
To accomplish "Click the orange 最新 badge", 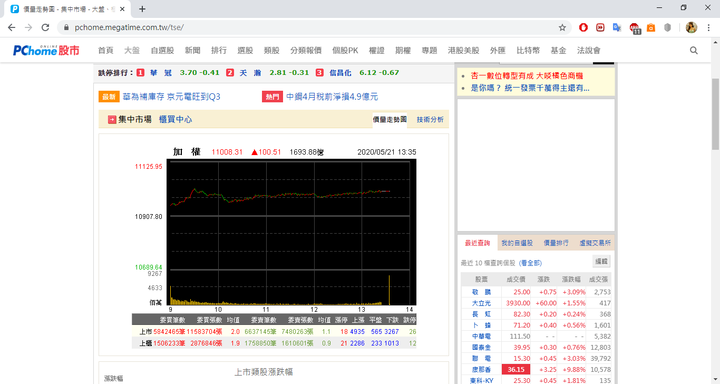I will [x=109, y=96].
